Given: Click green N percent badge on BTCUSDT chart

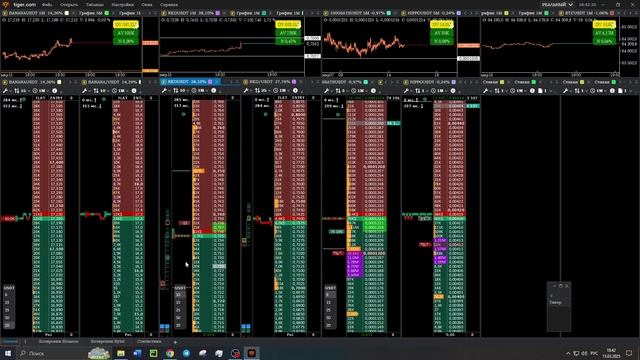Looking at the screenshot, I should pos(604,41).
